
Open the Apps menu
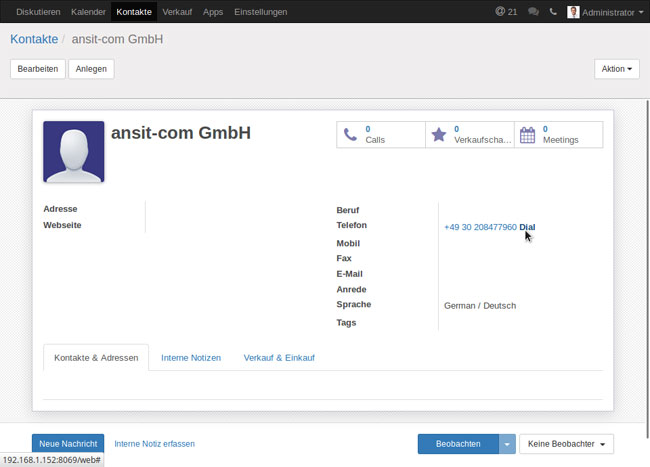click(213, 12)
